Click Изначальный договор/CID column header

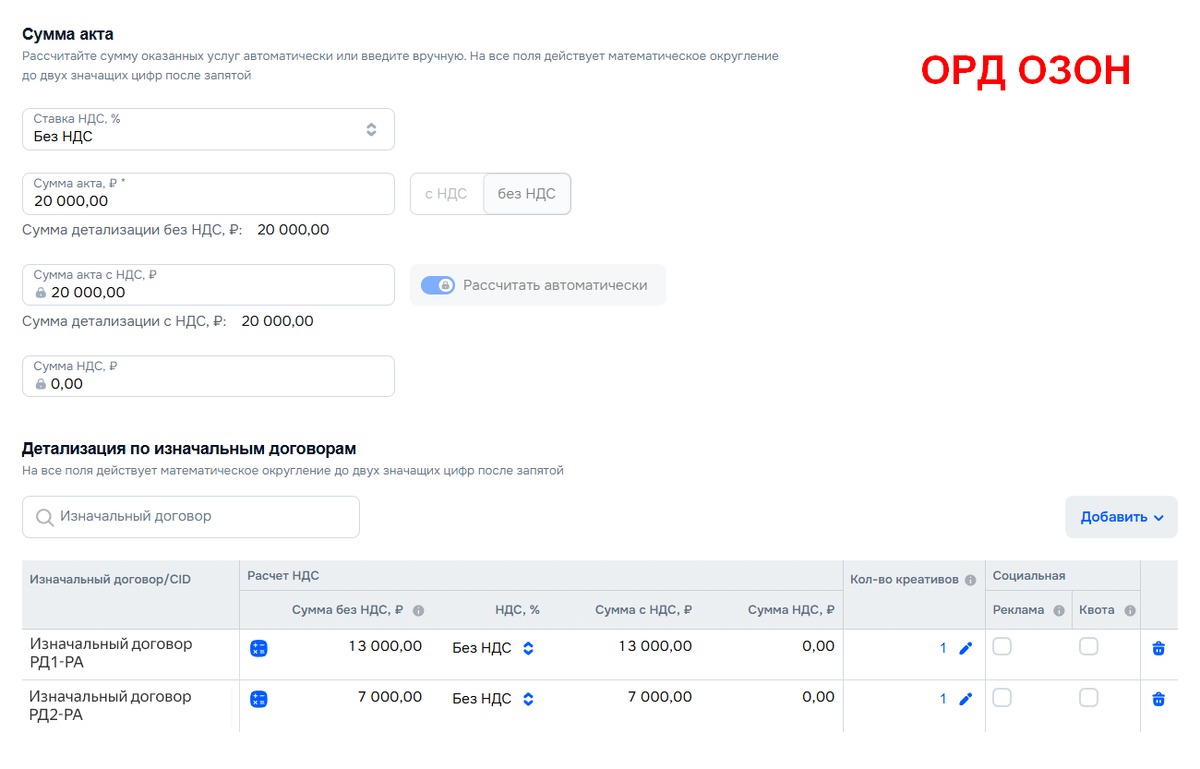click(110, 579)
